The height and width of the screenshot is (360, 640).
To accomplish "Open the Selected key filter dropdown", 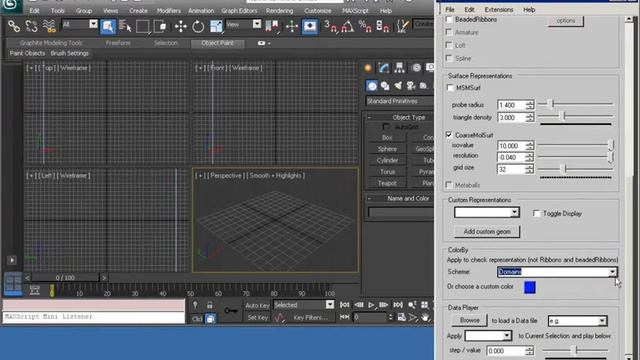I will point(304,305).
